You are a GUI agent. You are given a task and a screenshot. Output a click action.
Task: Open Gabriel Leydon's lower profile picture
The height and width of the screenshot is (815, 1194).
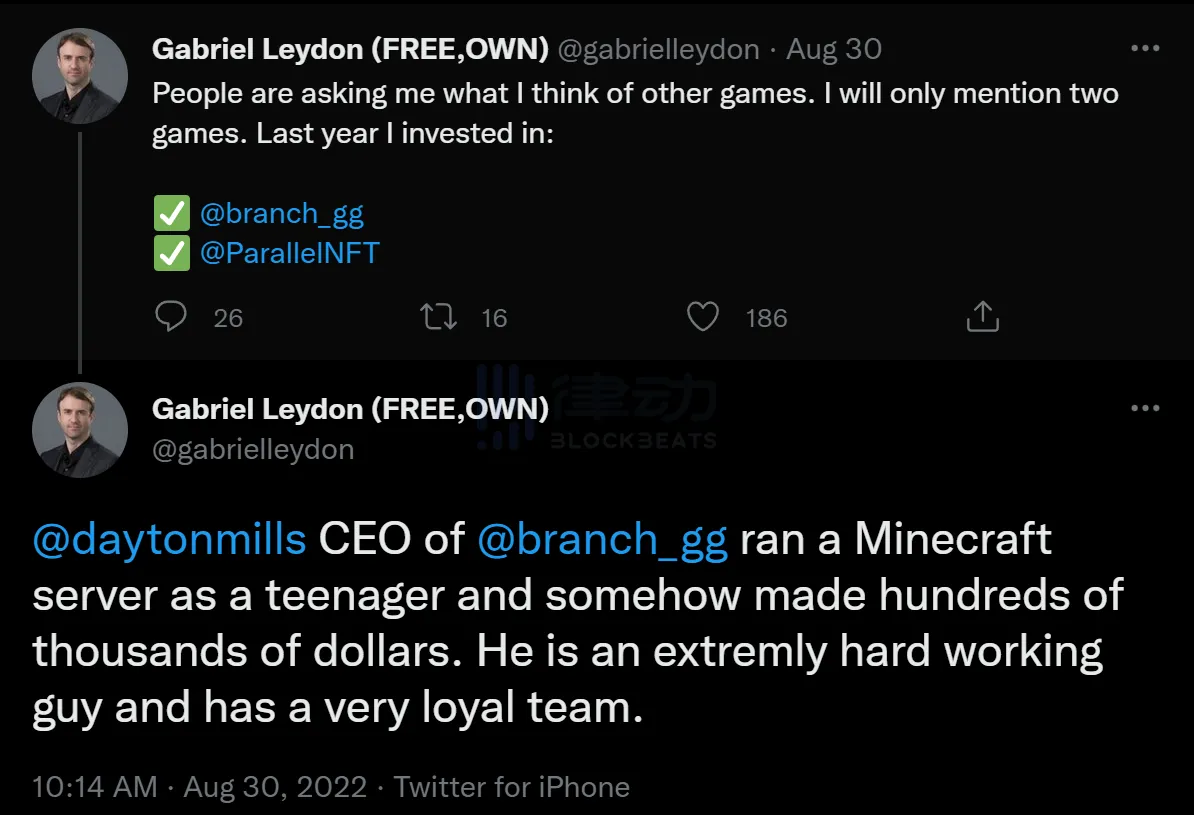pos(80,429)
